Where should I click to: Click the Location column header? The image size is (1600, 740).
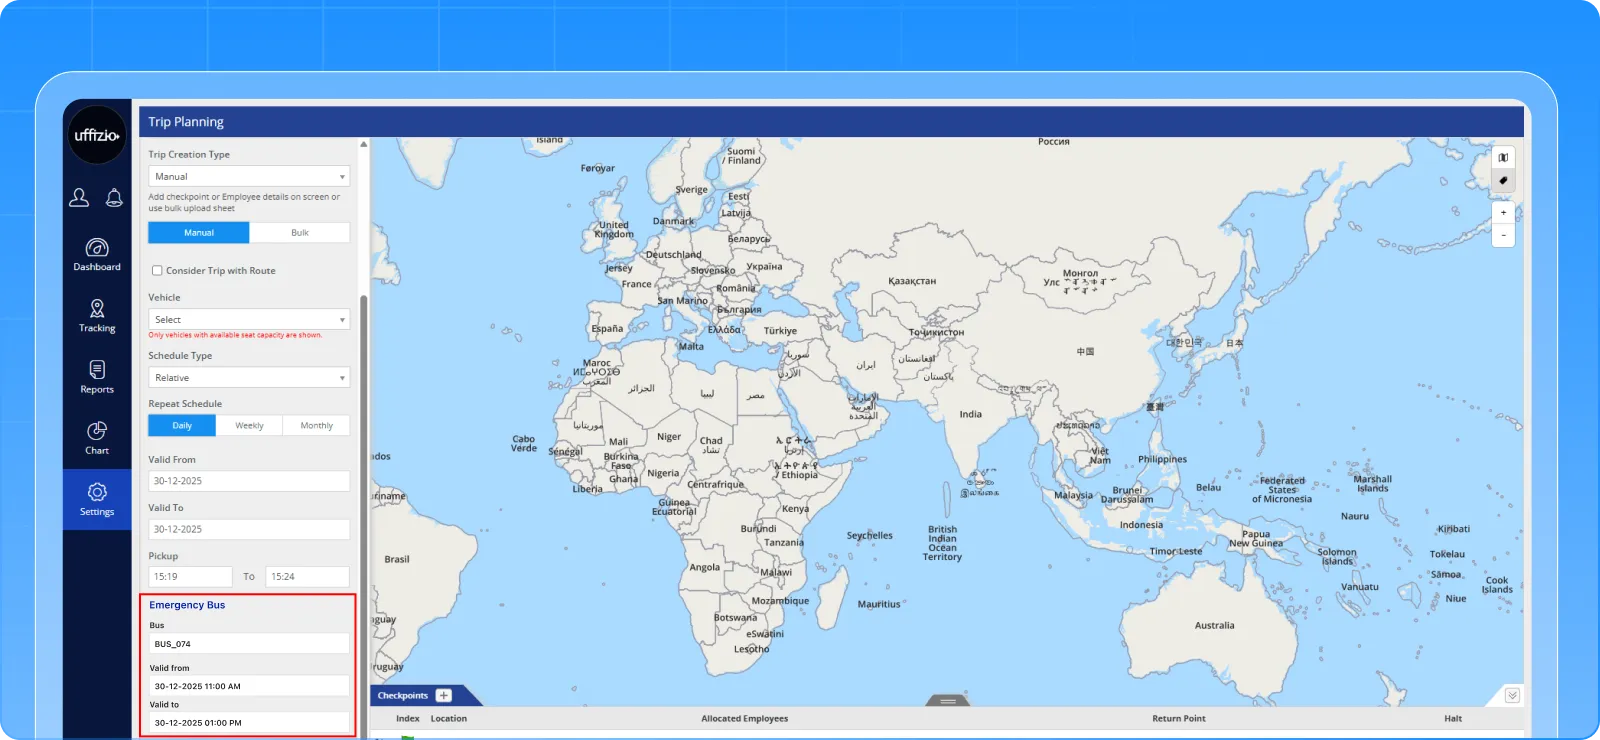click(x=449, y=719)
